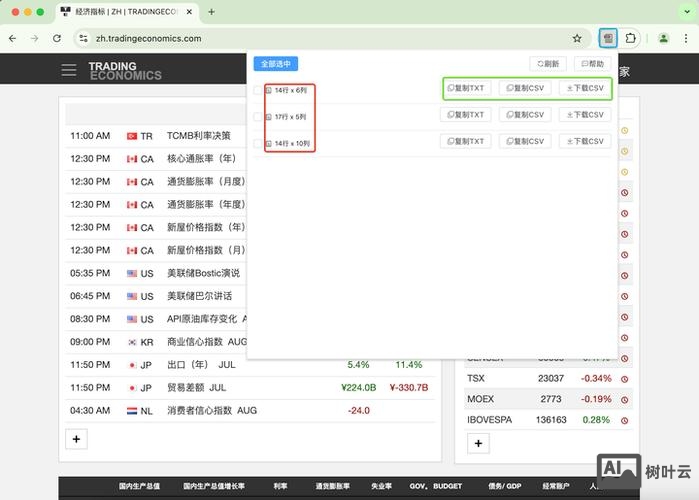
Task: Copy CSV for the 14行 x 10列 table
Action: (525, 141)
